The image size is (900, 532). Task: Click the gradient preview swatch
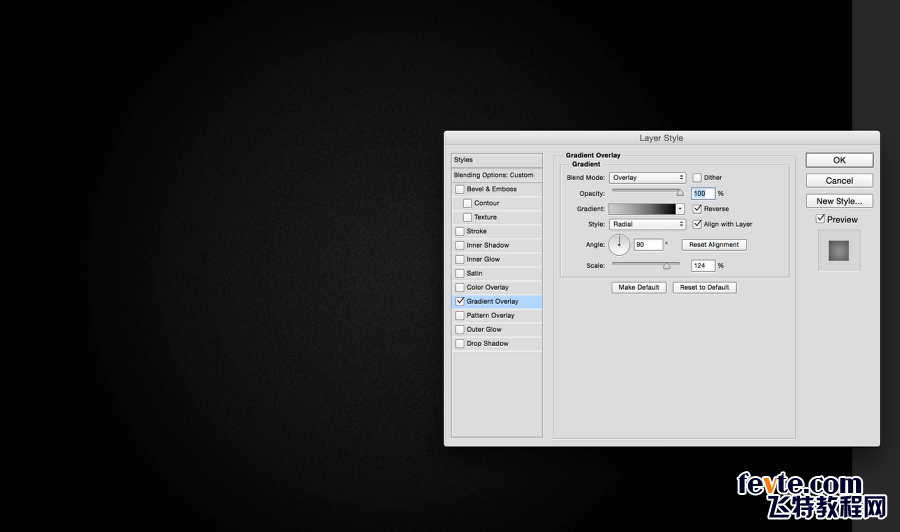click(x=642, y=209)
